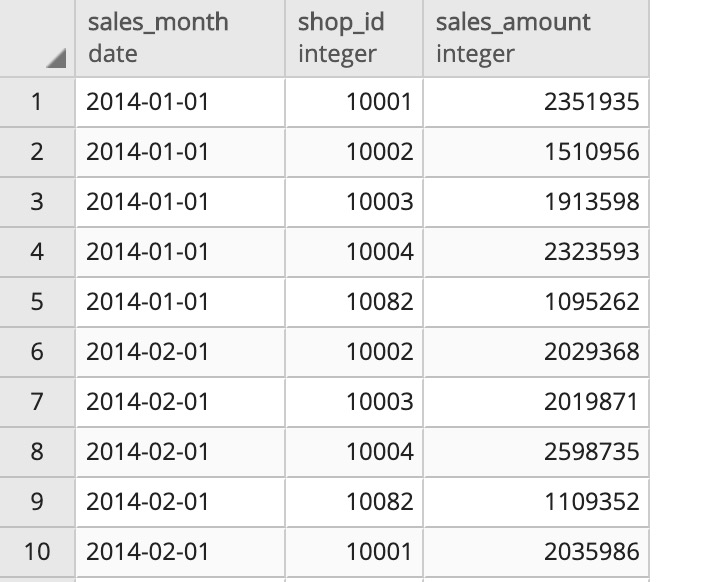The height and width of the screenshot is (582, 720).
Task: Click sales amount cell 2323593
Action: tap(536, 252)
